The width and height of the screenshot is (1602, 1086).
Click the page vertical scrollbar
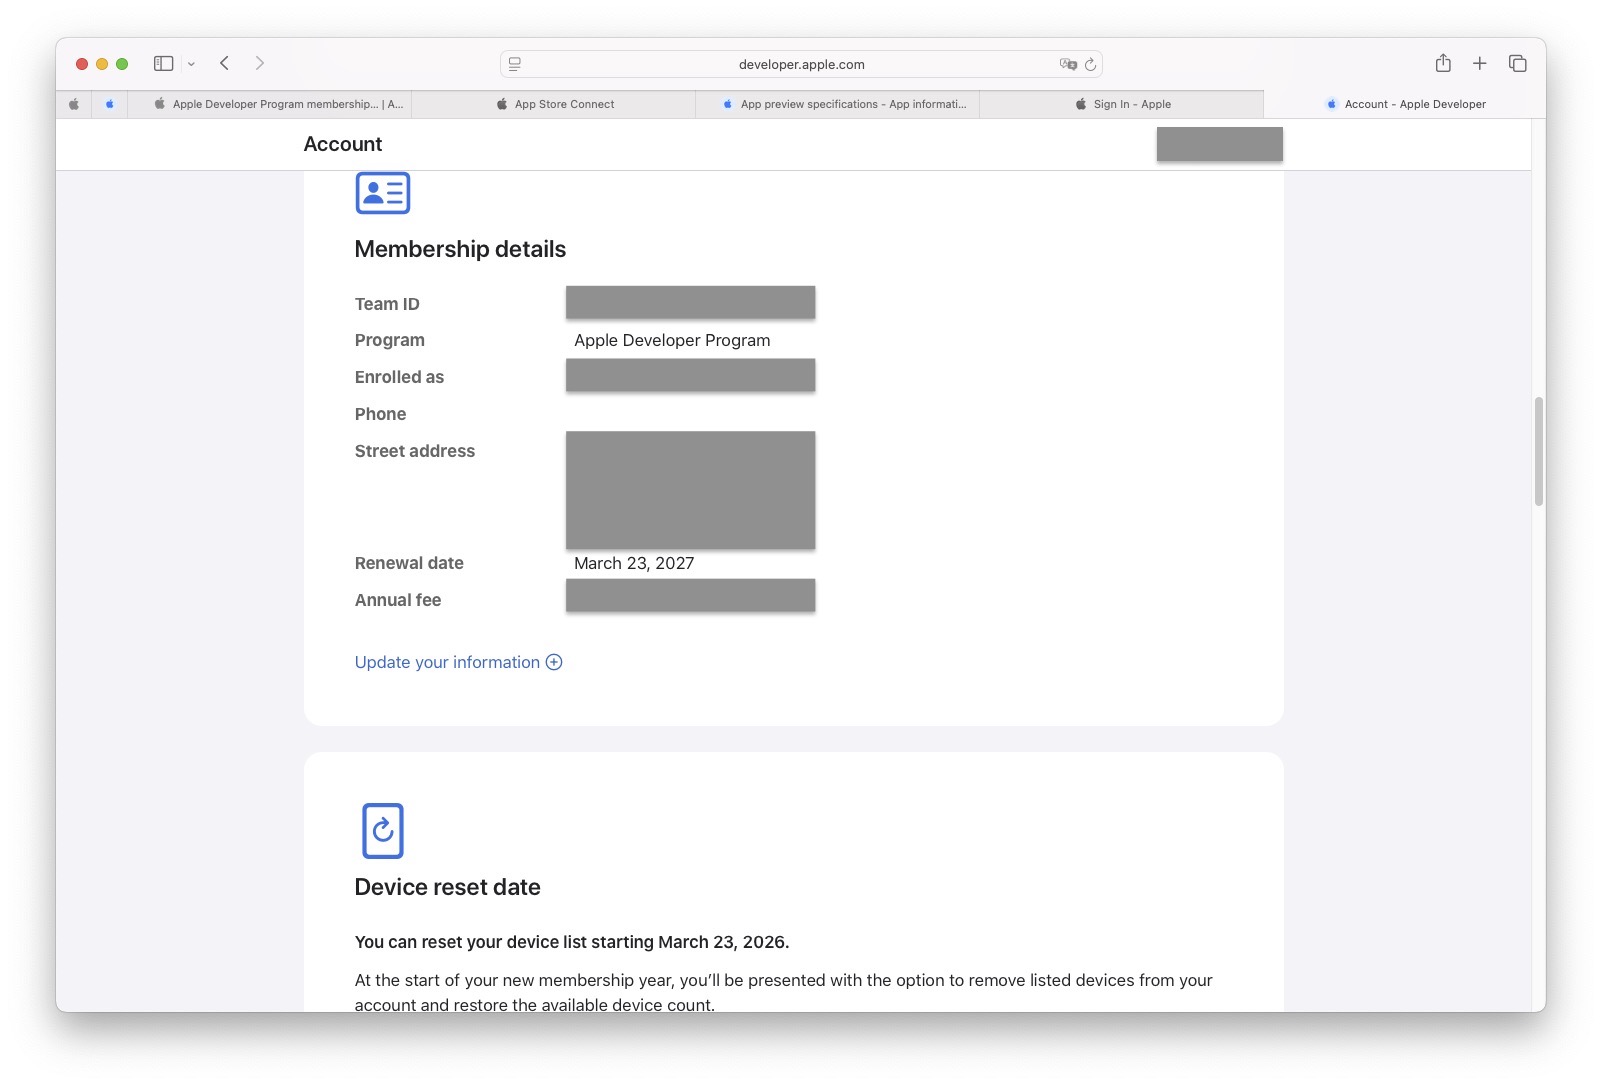(x=1539, y=452)
